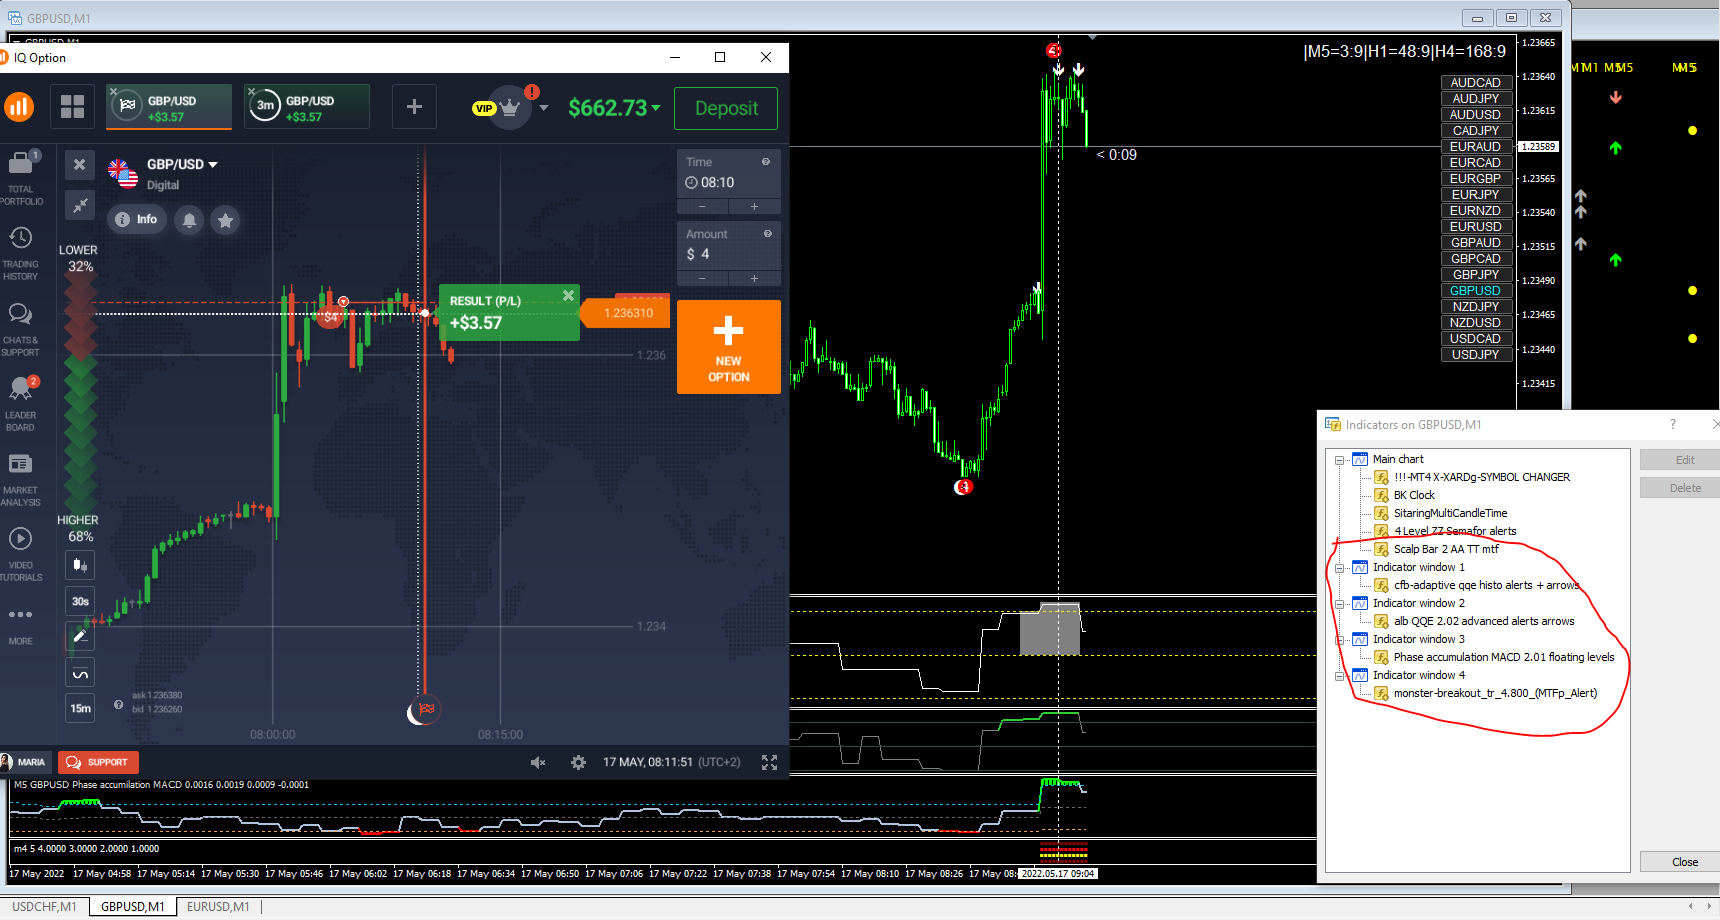Collapse the Indicator window 1 node
This screenshot has height=920, width=1720.
pos(1340,568)
